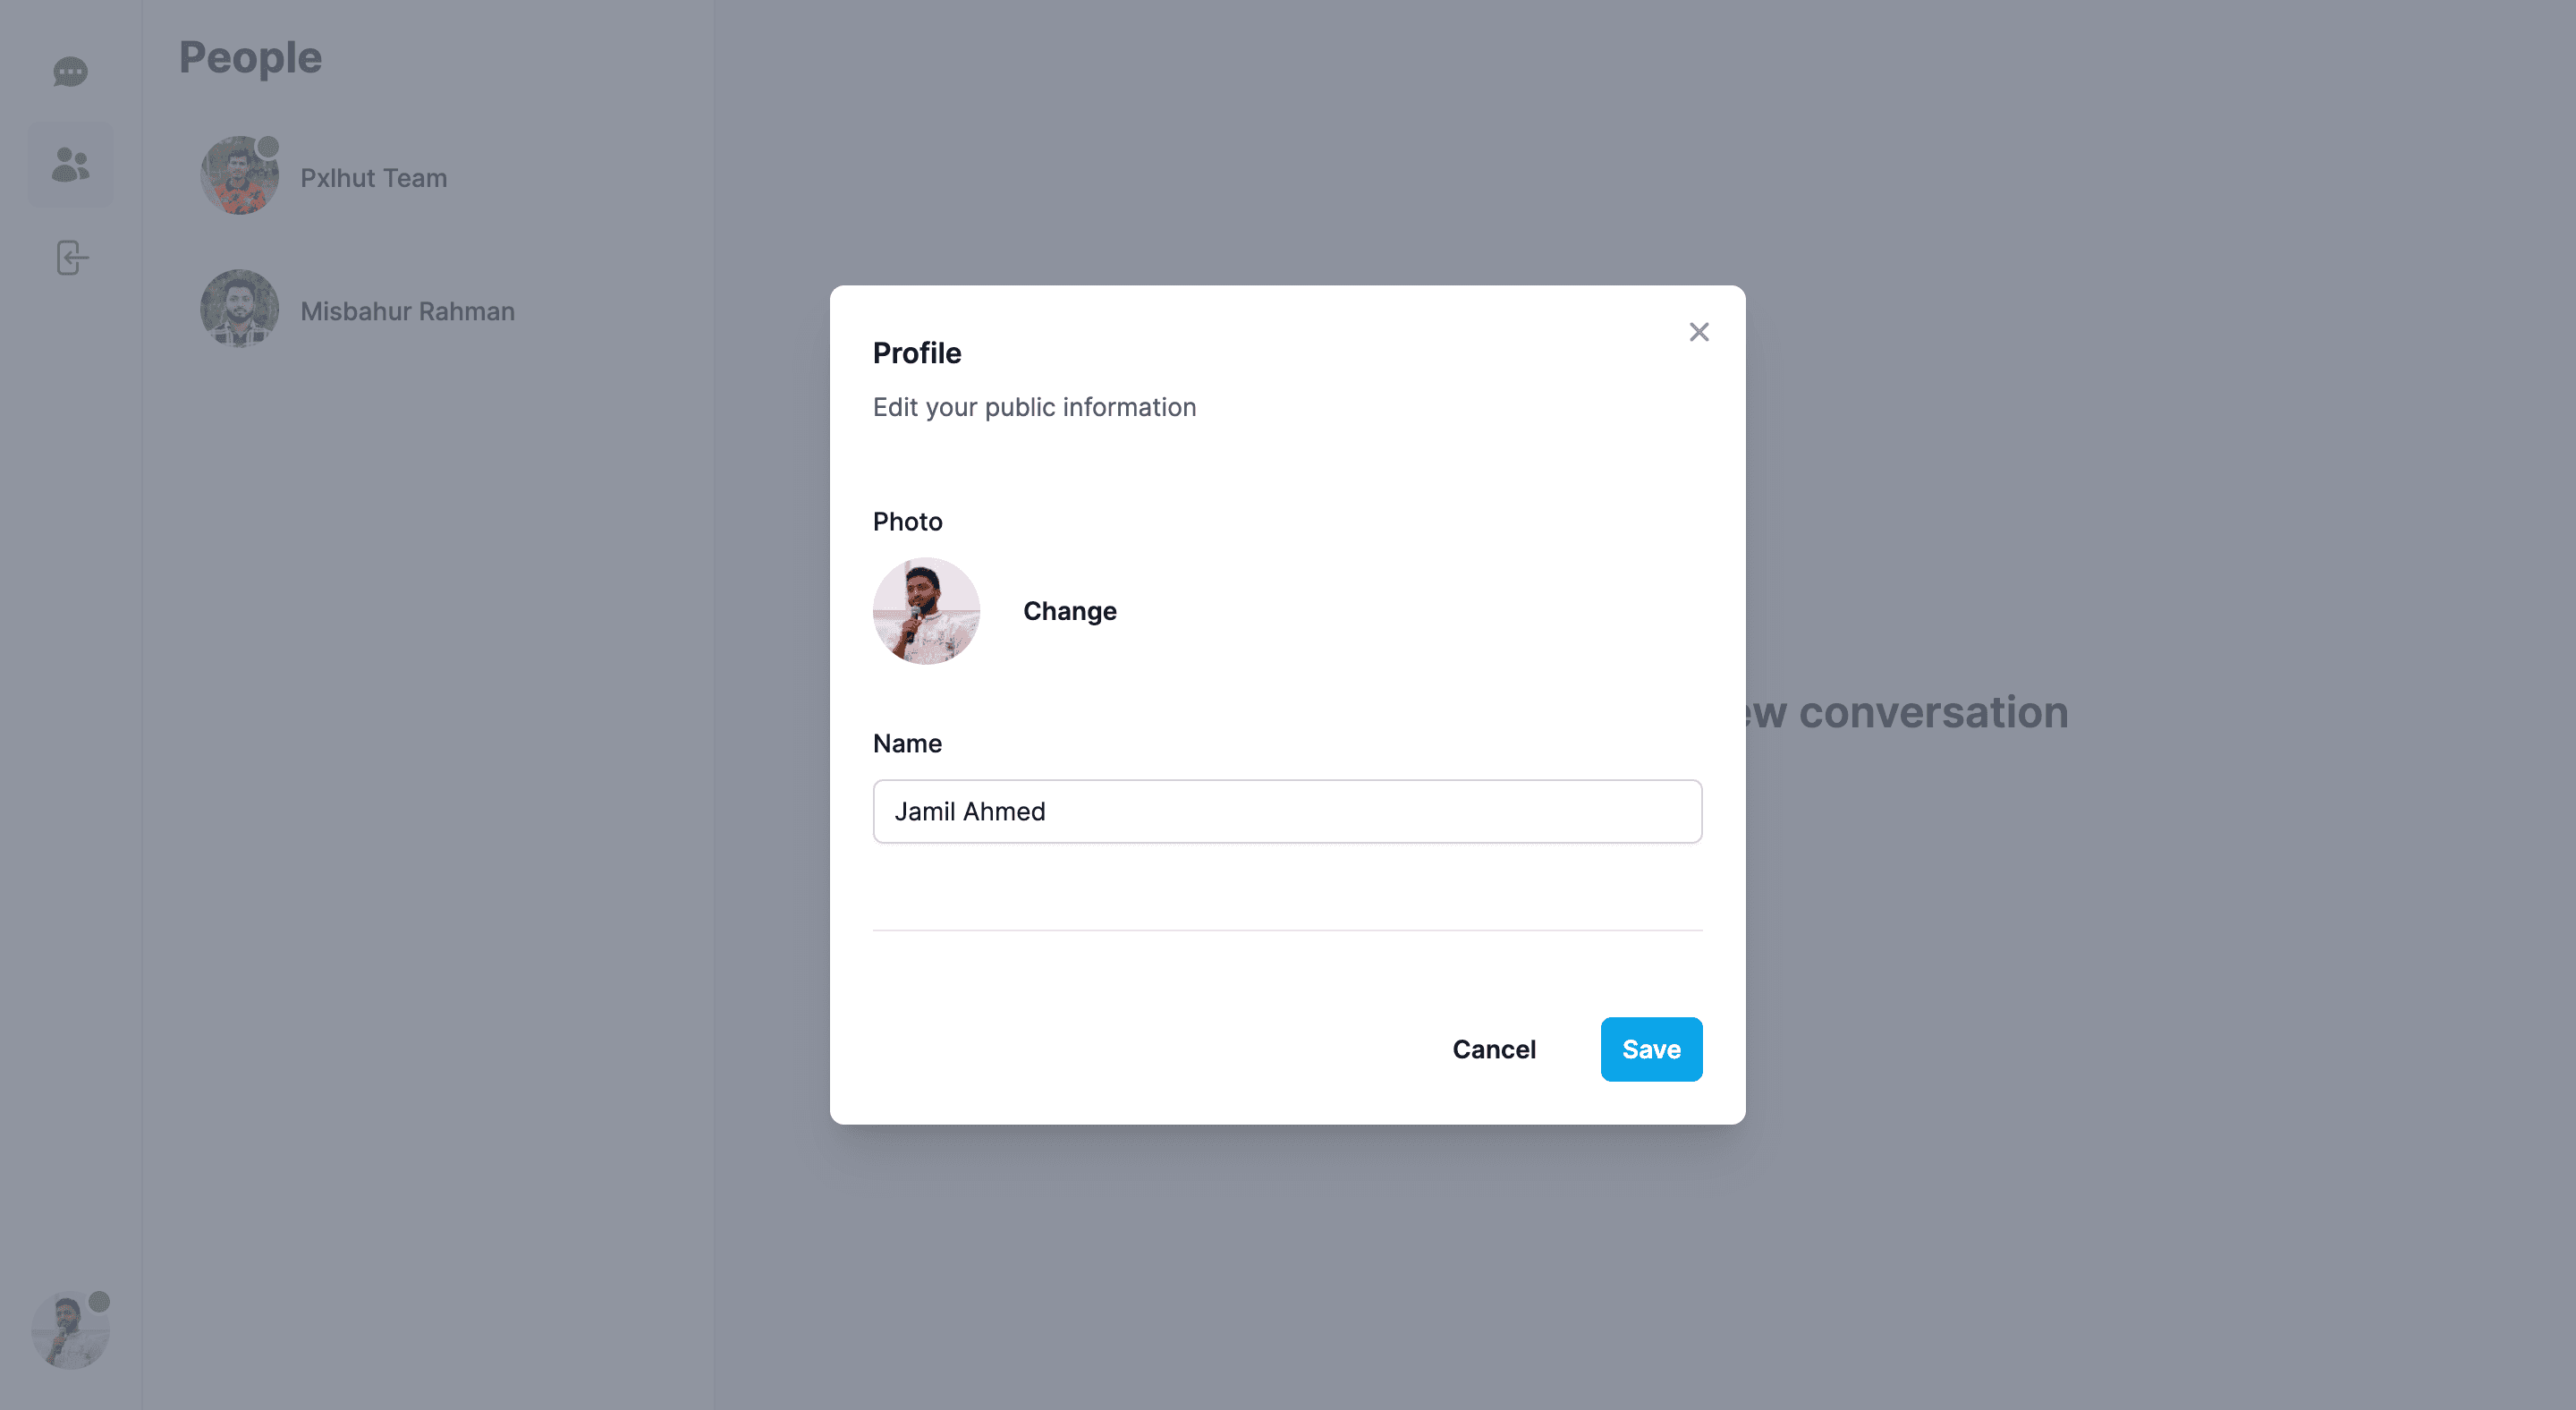Viewport: 2576px width, 1410px height.
Task: Click the People heading
Action: click(x=251, y=58)
